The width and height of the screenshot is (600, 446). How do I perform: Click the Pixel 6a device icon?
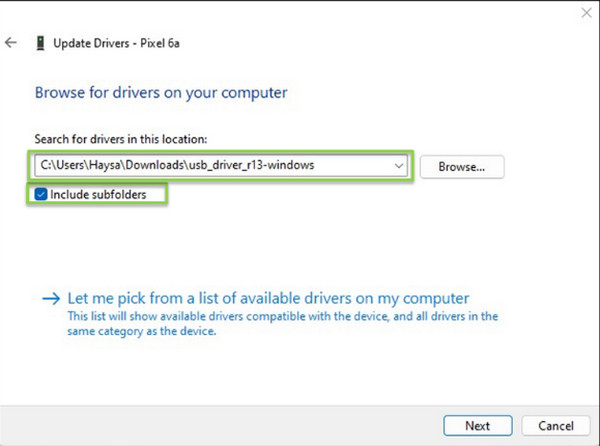[x=40, y=43]
